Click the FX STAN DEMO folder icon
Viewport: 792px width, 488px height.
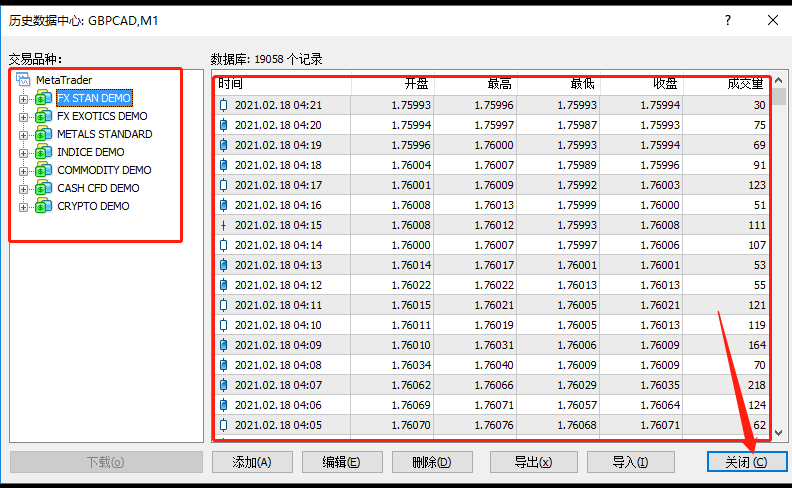click(43, 98)
